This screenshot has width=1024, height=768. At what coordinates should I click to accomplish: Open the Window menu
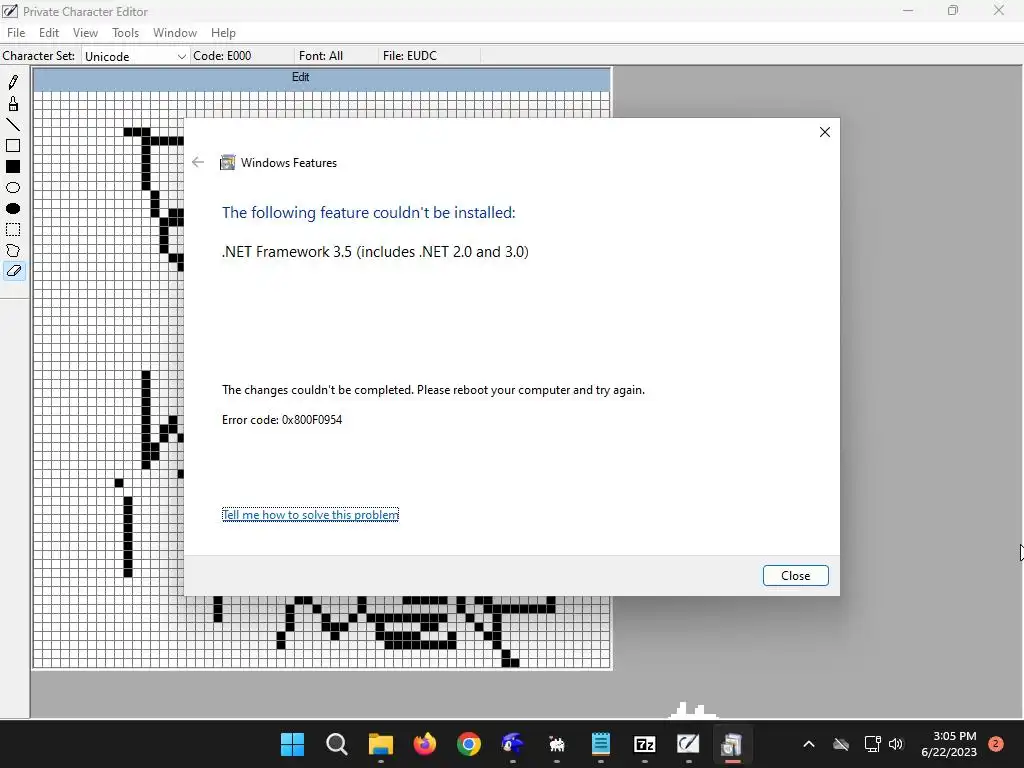point(175,33)
